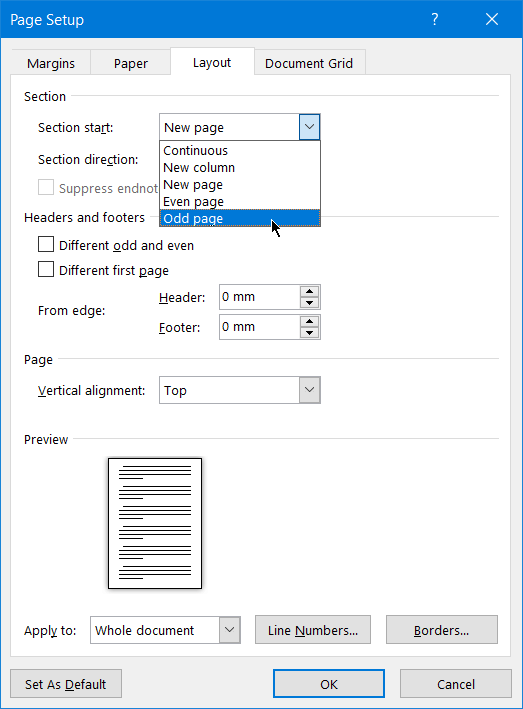Click the page preview thumbnail
The image size is (523, 709).
point(155,524)
